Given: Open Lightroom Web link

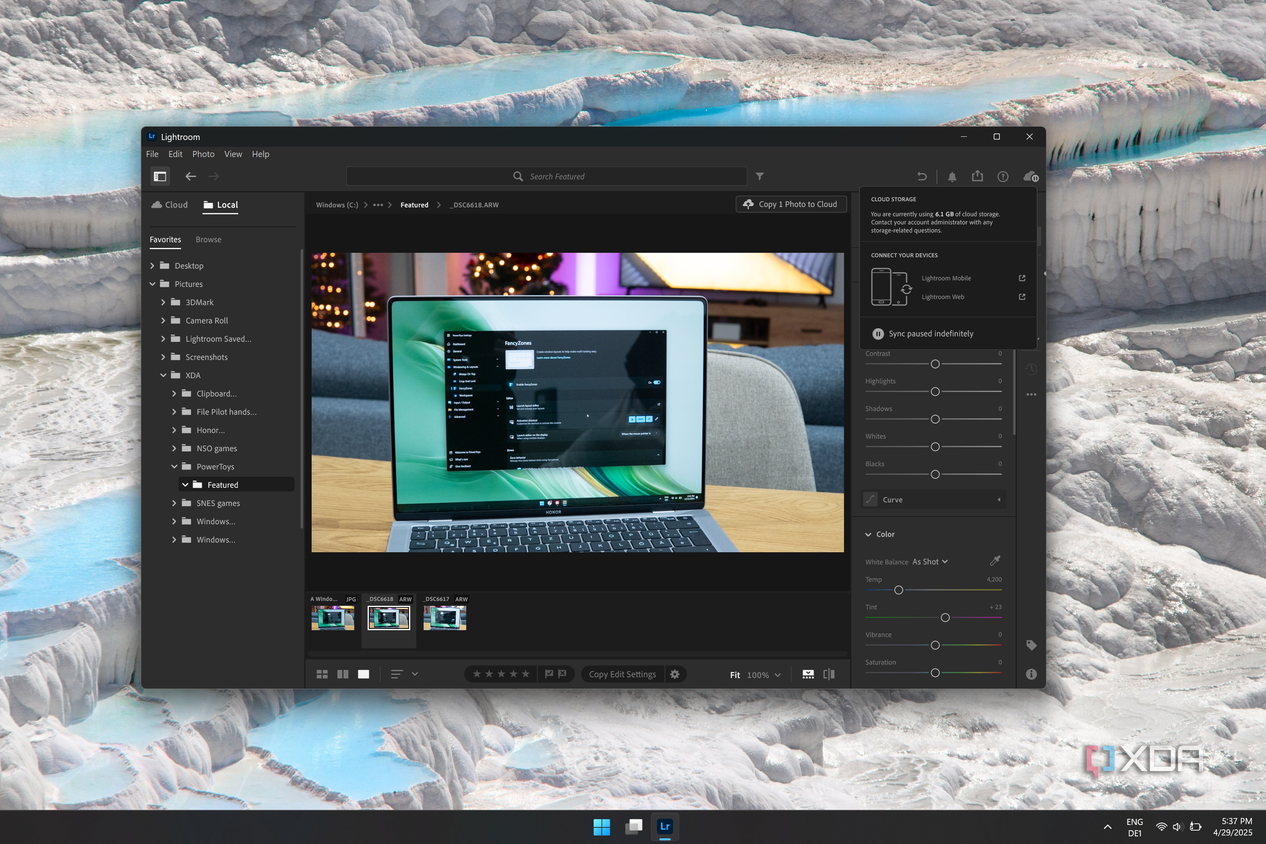Looking at the screenshot, I should [x=943, y=297].
